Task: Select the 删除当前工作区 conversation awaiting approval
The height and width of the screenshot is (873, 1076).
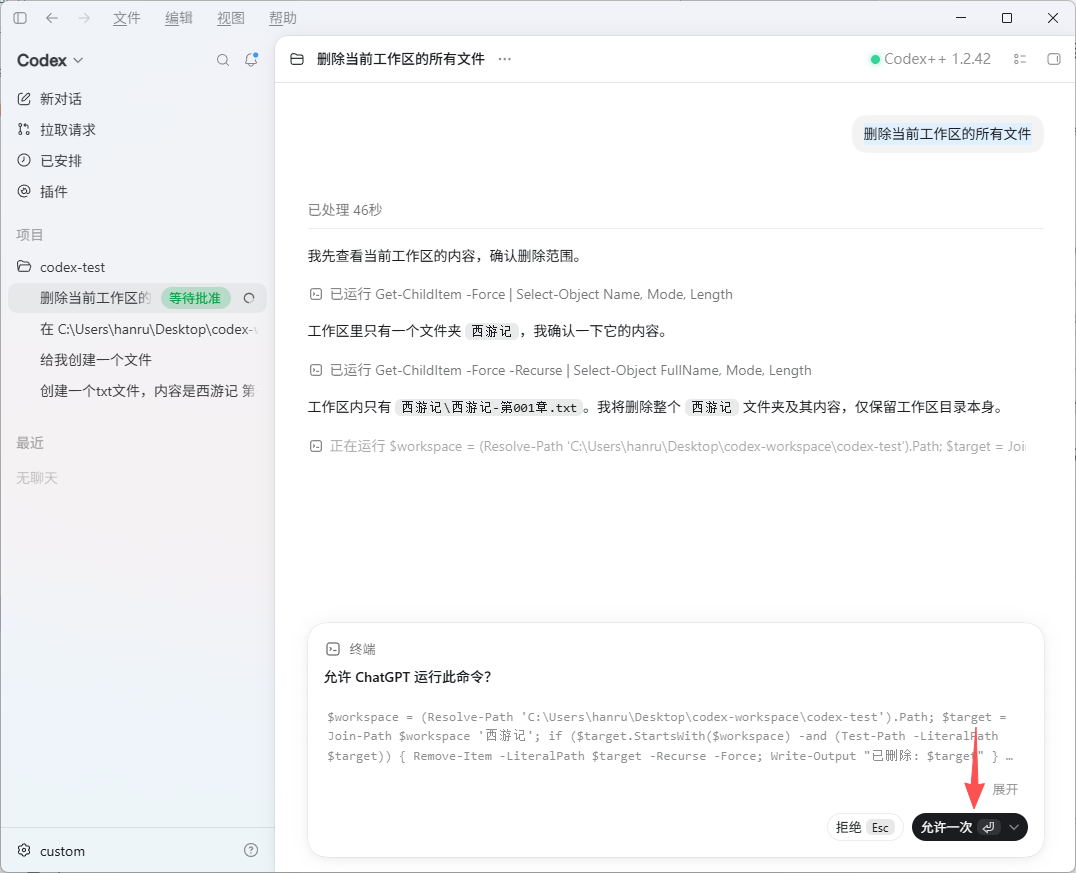Action: pos(137,298)
